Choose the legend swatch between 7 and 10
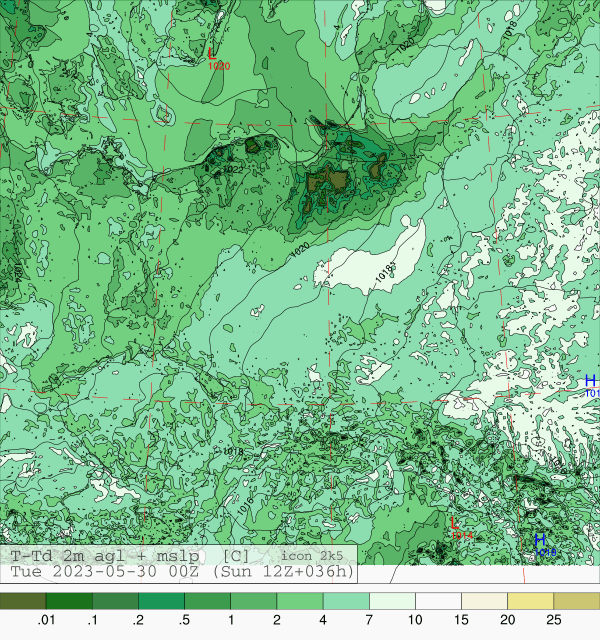 (x=391, y=601)
